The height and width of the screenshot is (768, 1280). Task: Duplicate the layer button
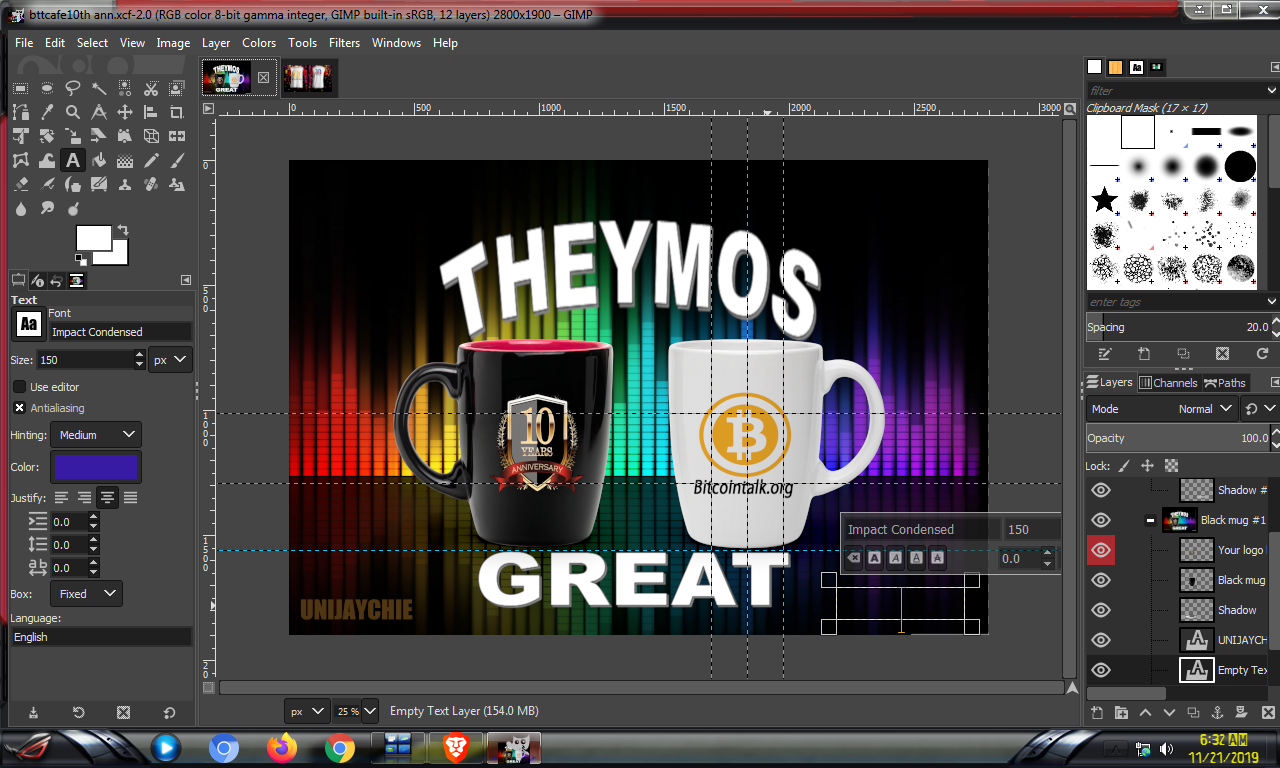pos(1193,712)
